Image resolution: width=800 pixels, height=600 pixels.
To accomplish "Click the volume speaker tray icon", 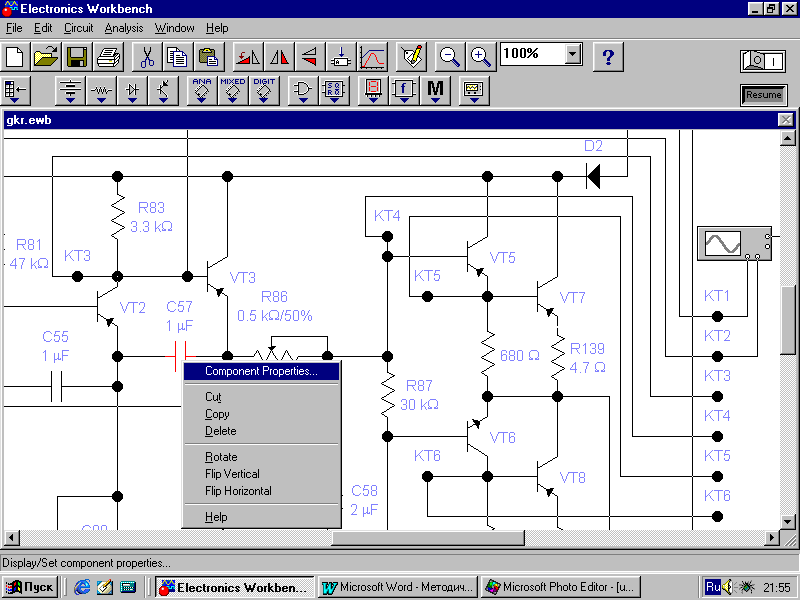I will [728, 587].
